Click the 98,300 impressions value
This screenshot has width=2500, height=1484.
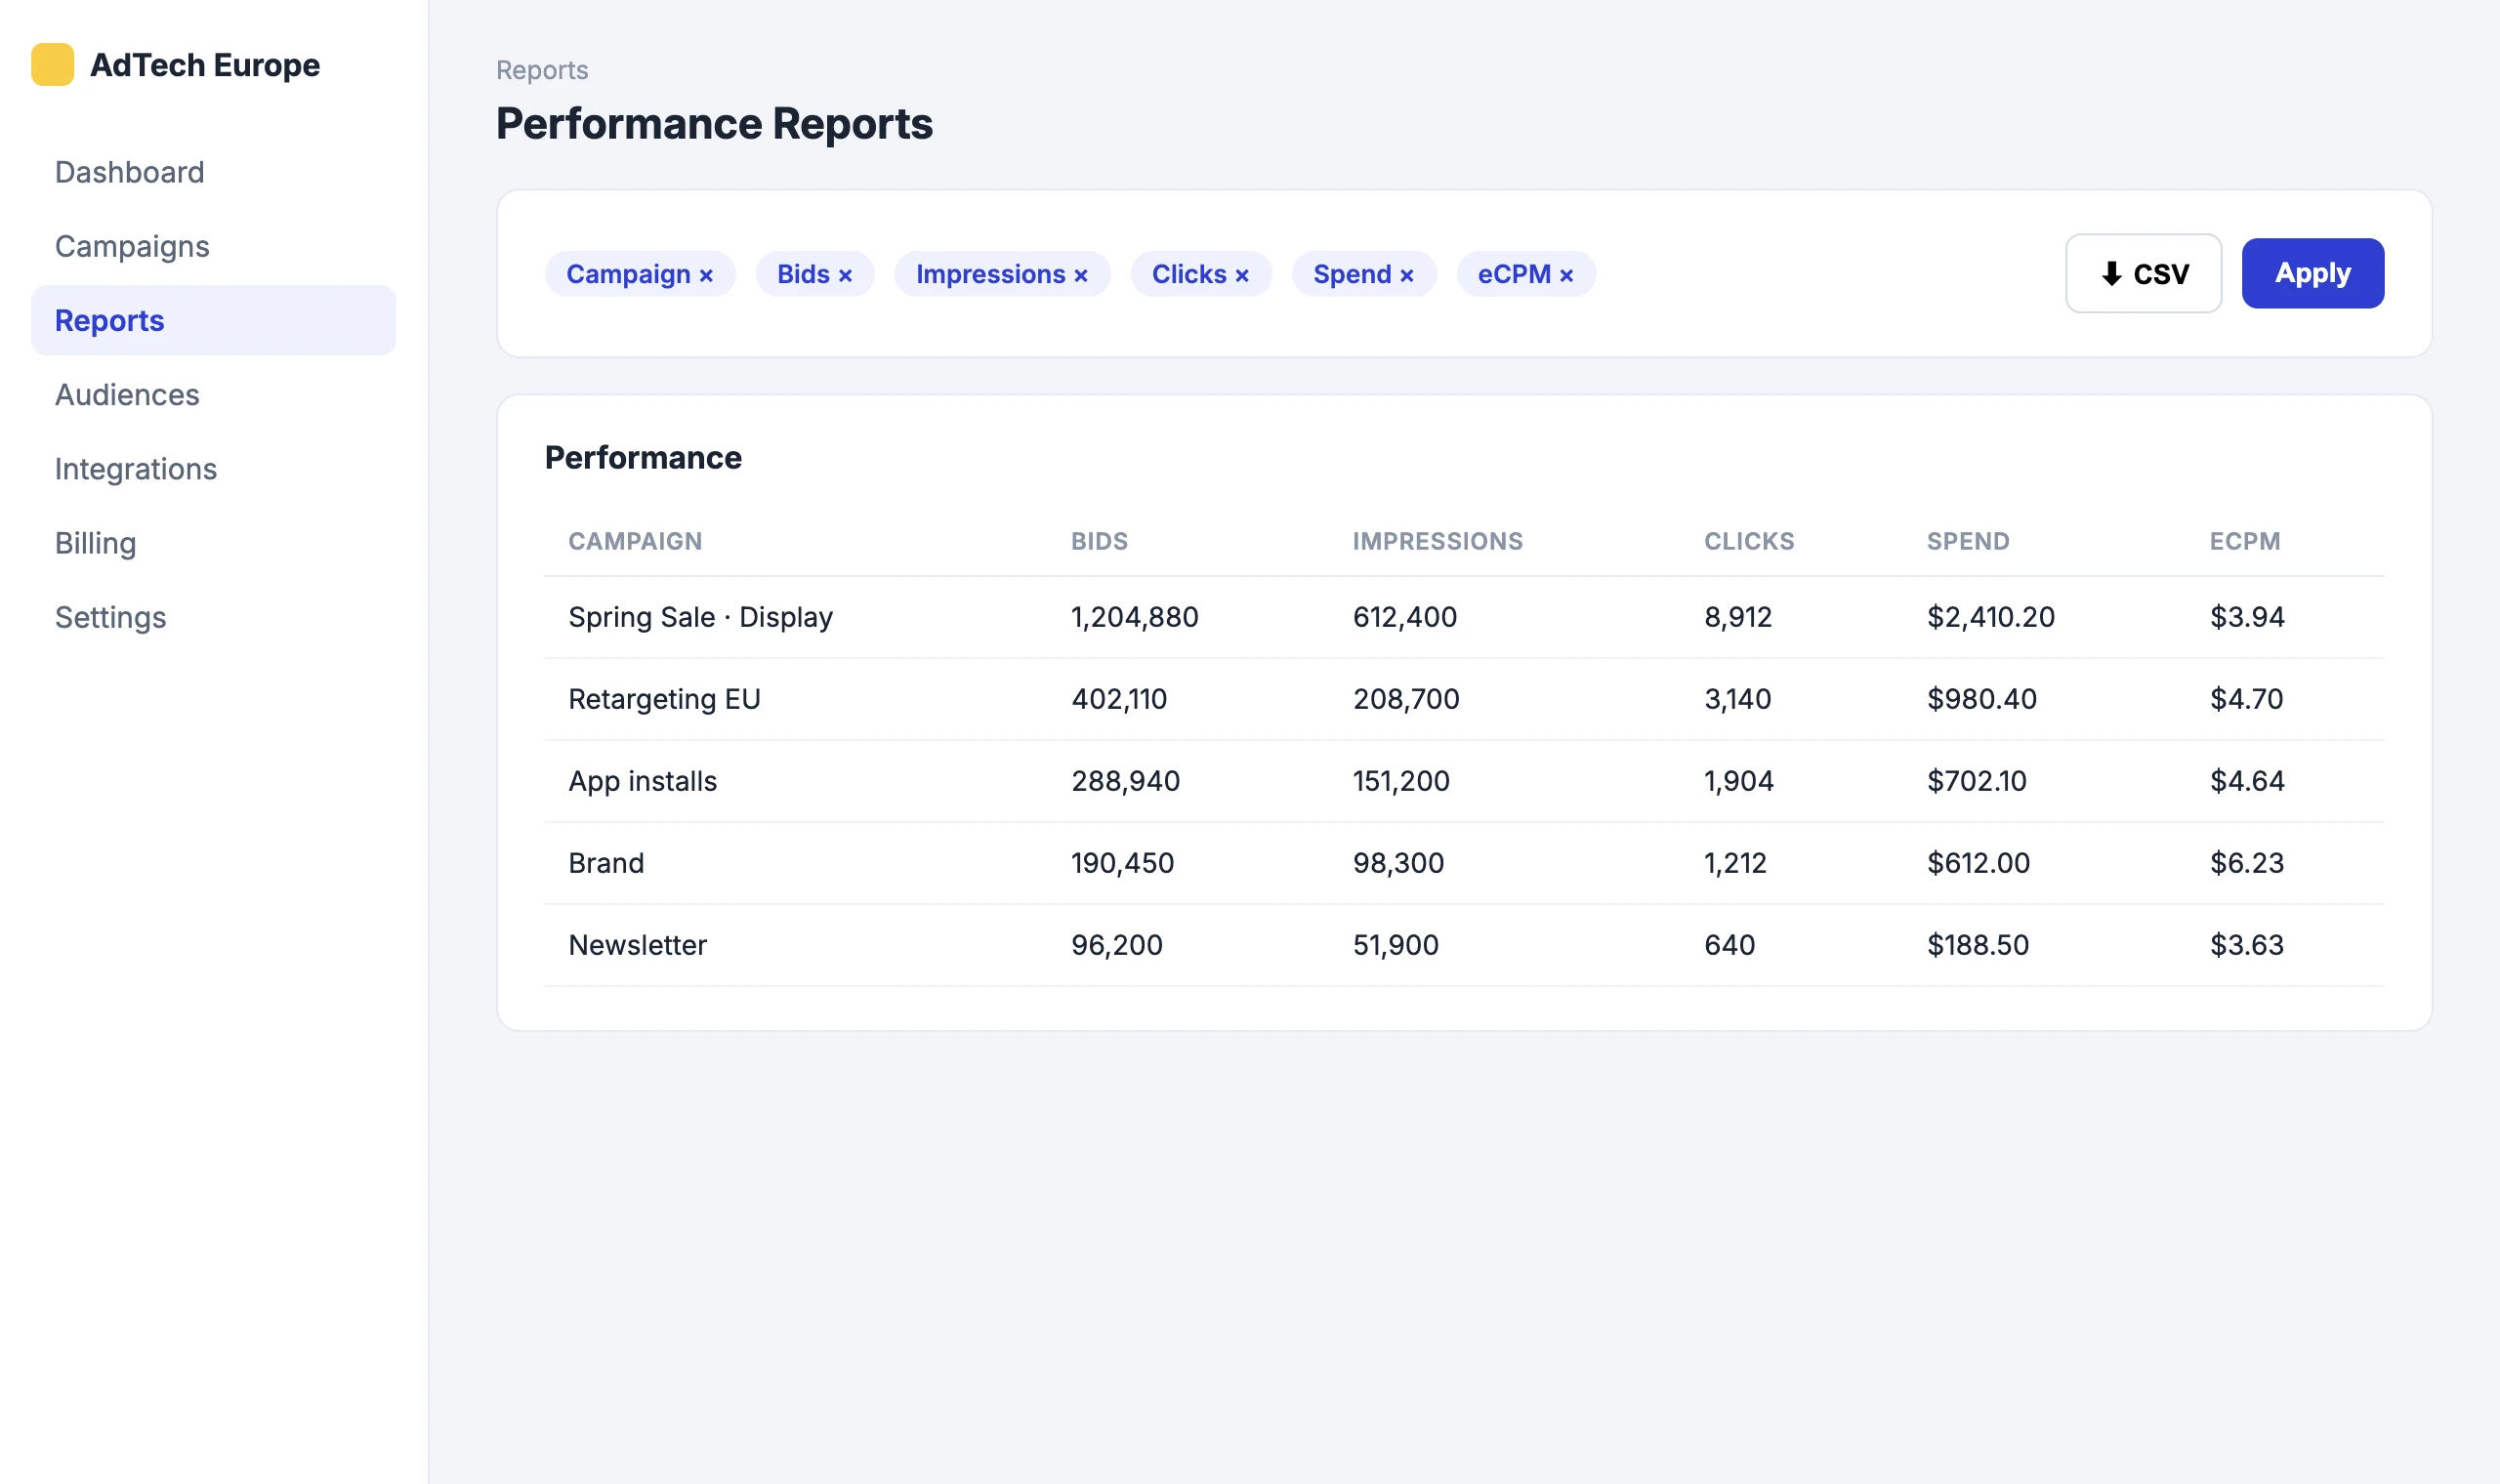(1398, 863)
